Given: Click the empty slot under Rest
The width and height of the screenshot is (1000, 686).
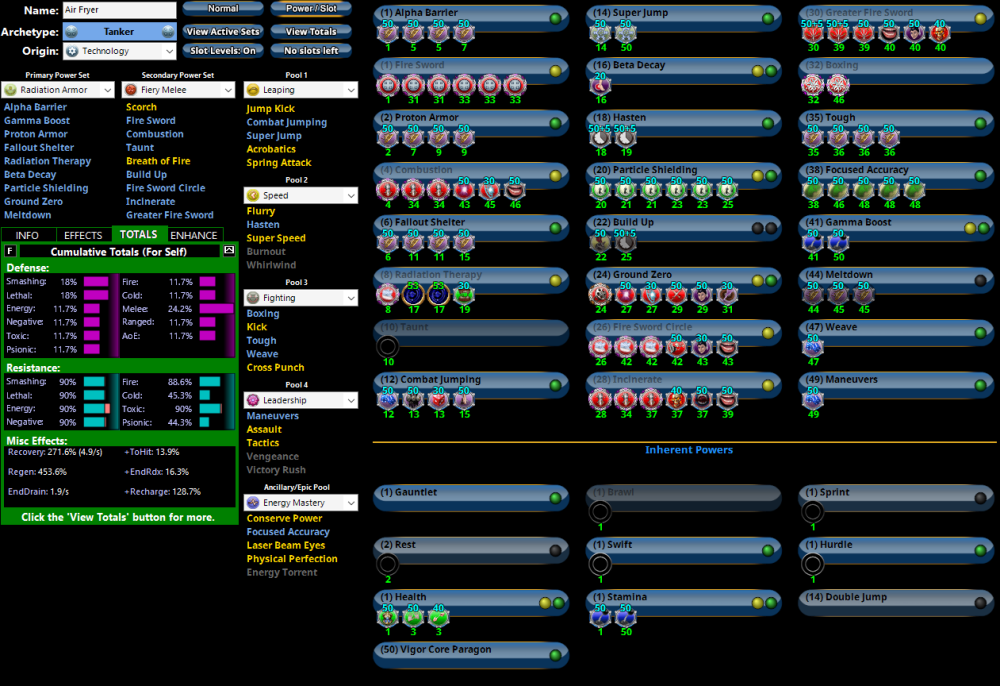Looking at the screenshot, I should 388,564.
